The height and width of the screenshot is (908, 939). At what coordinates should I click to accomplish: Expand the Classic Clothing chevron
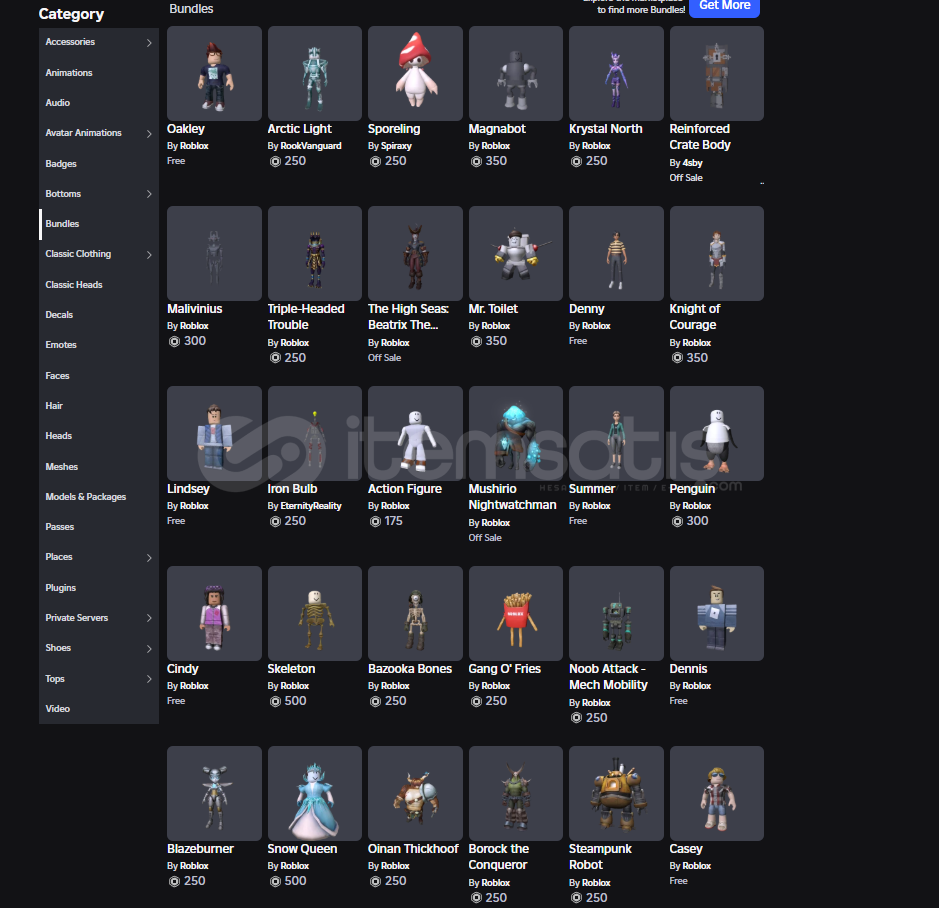coord(149,255)
